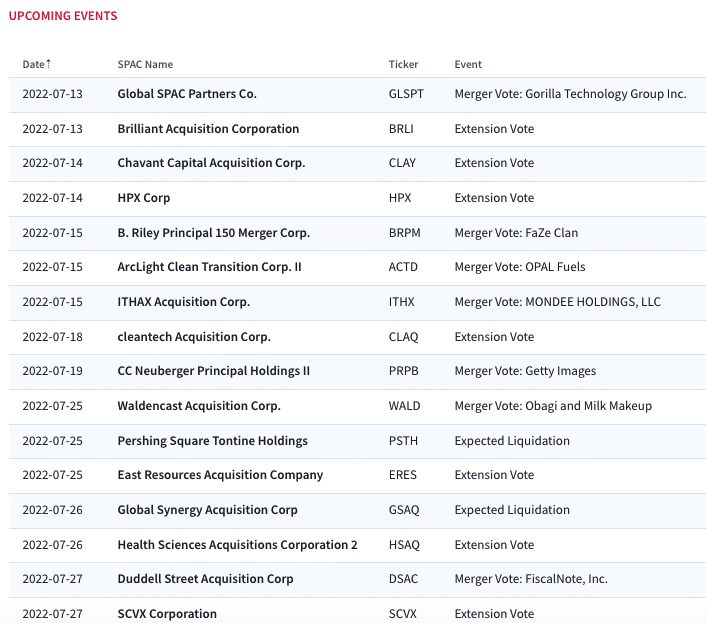This screenshot has height=623, width=706.
Task: Open East Resources Acquisition Company link
Action: pyautogui.click(x=220, y=475)
